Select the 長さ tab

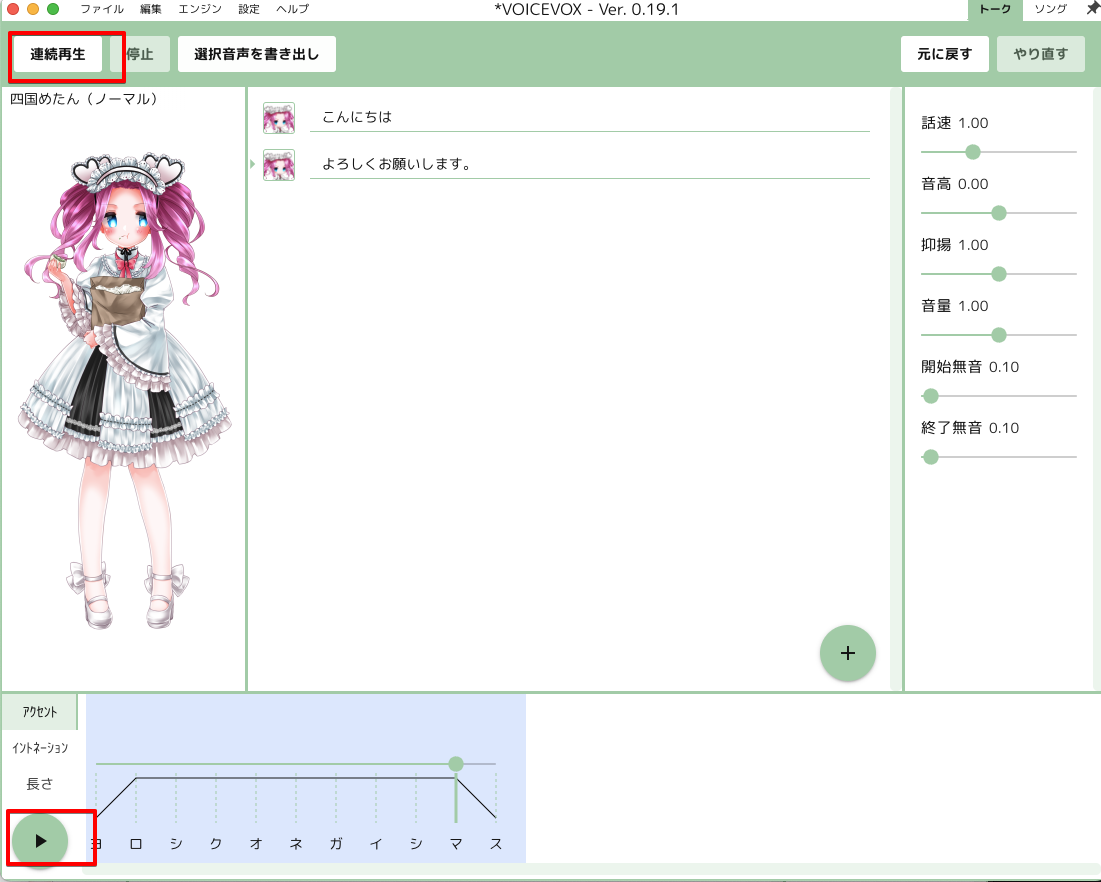tap(39, 784)
